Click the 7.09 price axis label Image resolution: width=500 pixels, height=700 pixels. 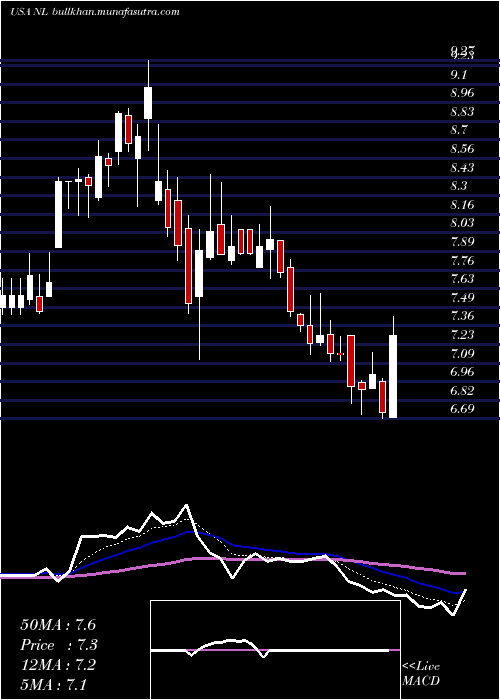pos(462,353)
